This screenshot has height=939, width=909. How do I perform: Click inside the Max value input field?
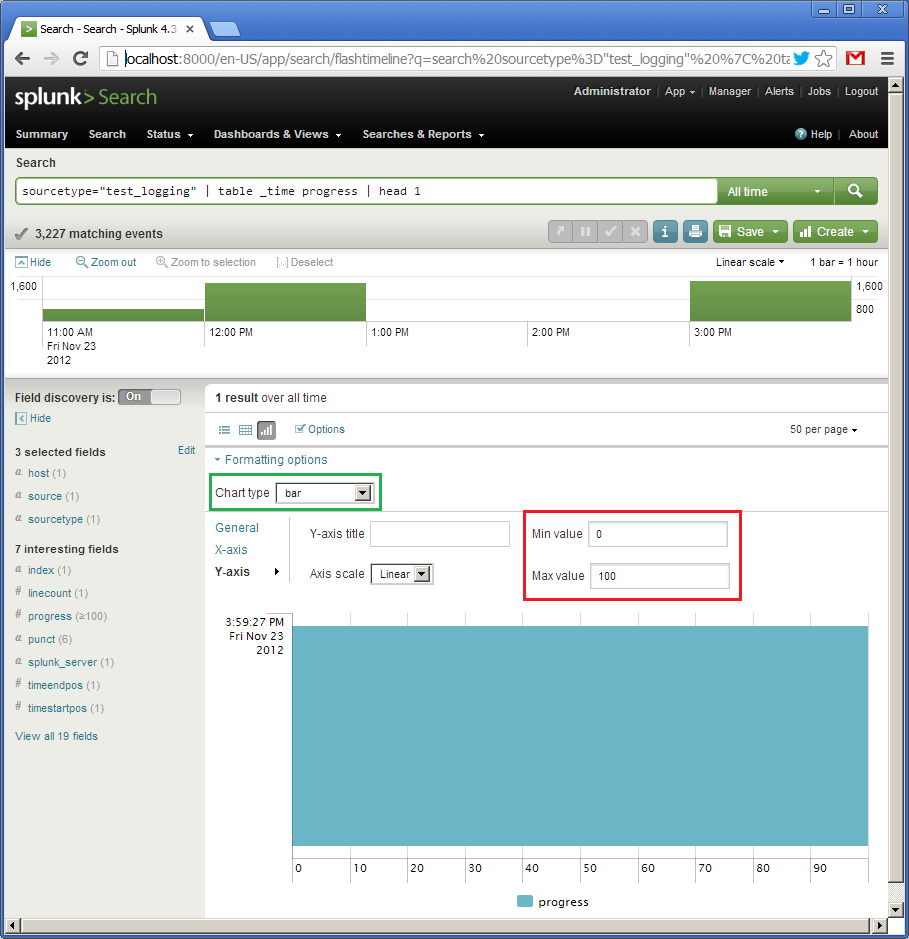[x=657, y=576]
